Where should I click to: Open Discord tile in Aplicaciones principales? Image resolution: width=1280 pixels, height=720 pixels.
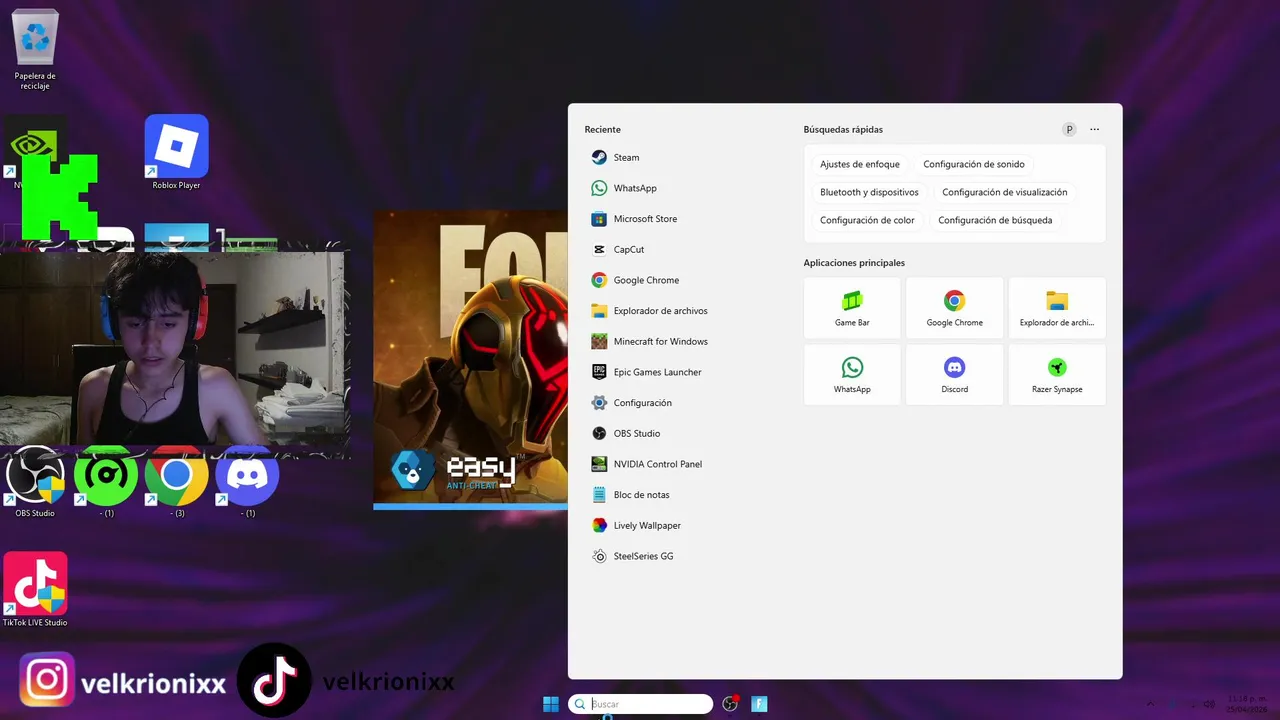[954, 375]
